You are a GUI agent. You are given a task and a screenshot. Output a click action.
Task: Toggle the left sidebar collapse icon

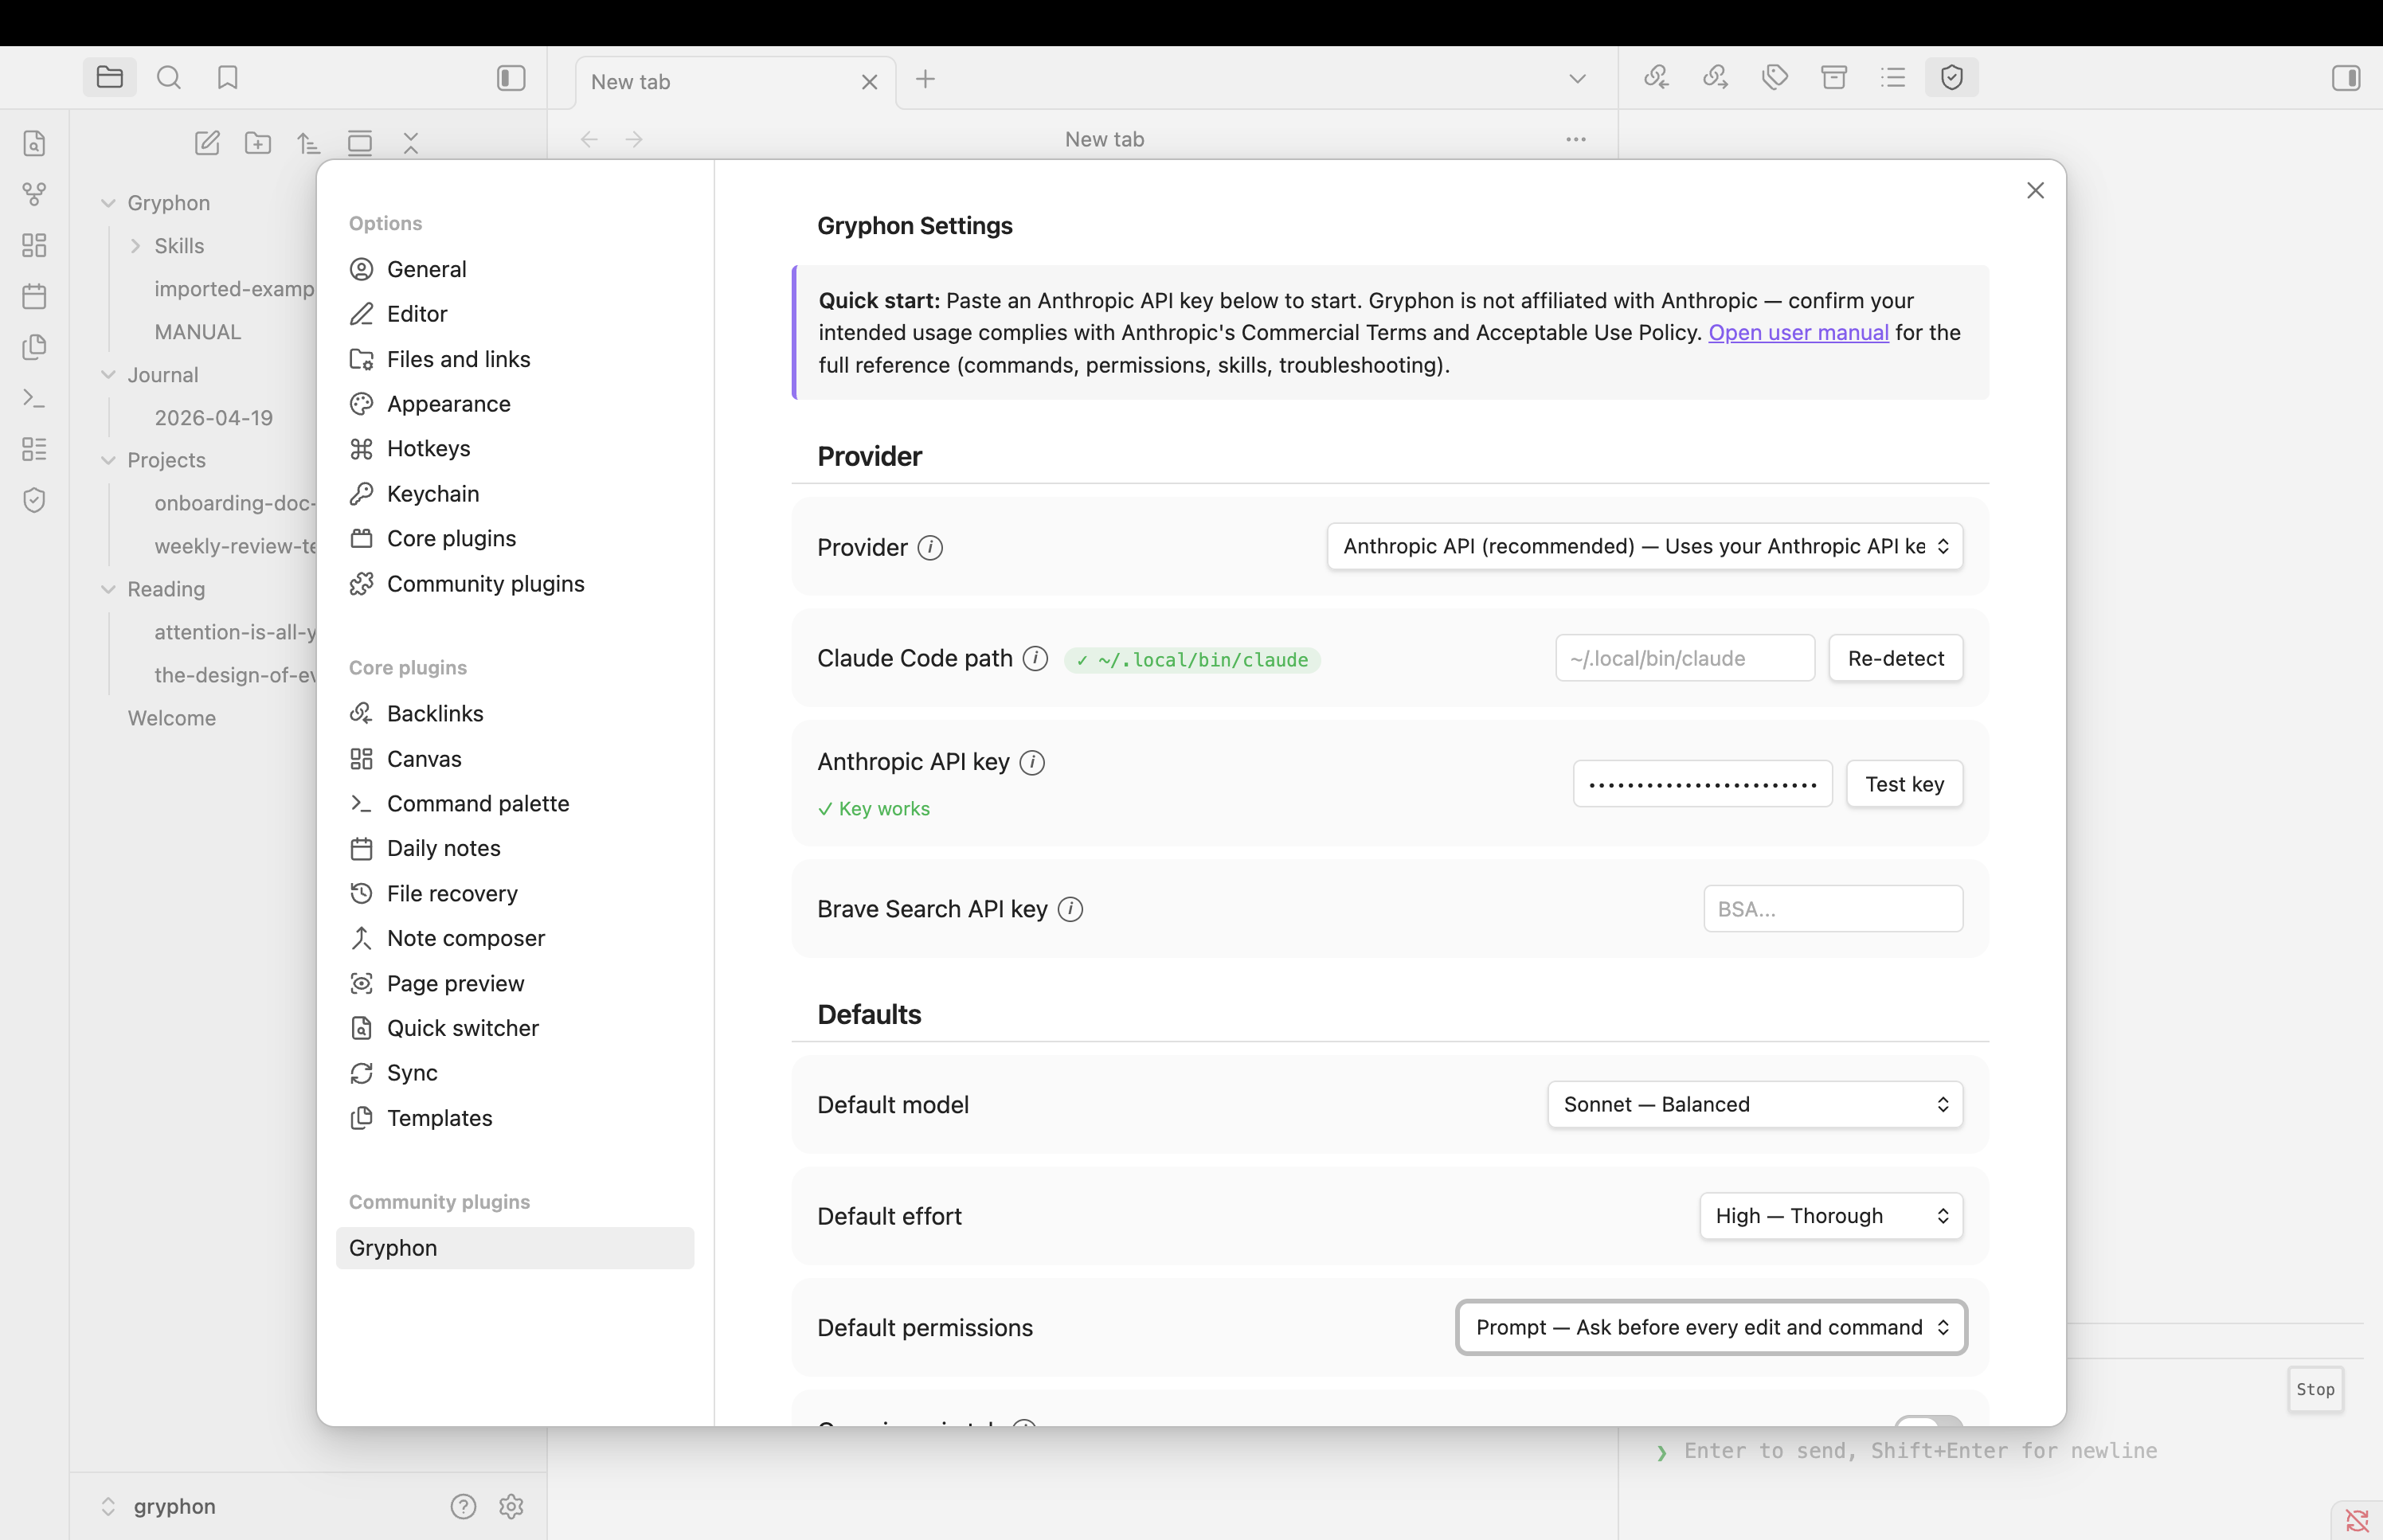pyautogui.click(x=511, y=77)
